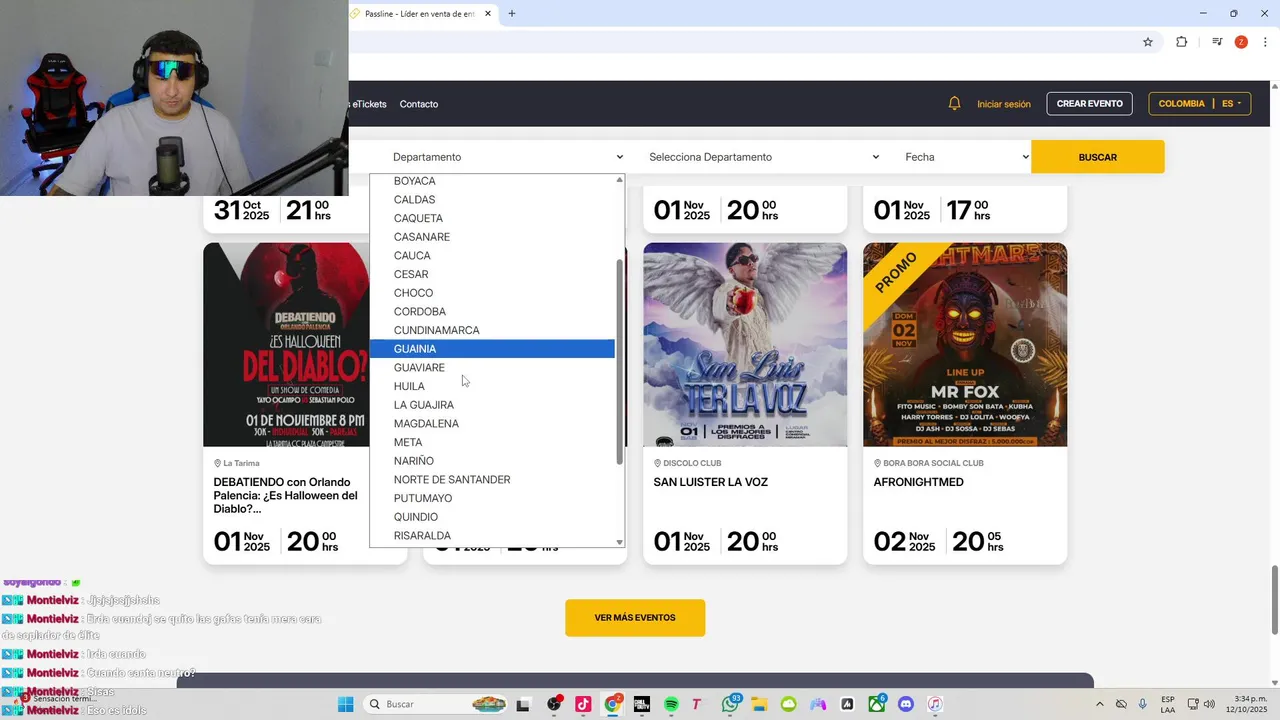
Task: Pick CORDOBA from the department list
Action: [492, 312]
